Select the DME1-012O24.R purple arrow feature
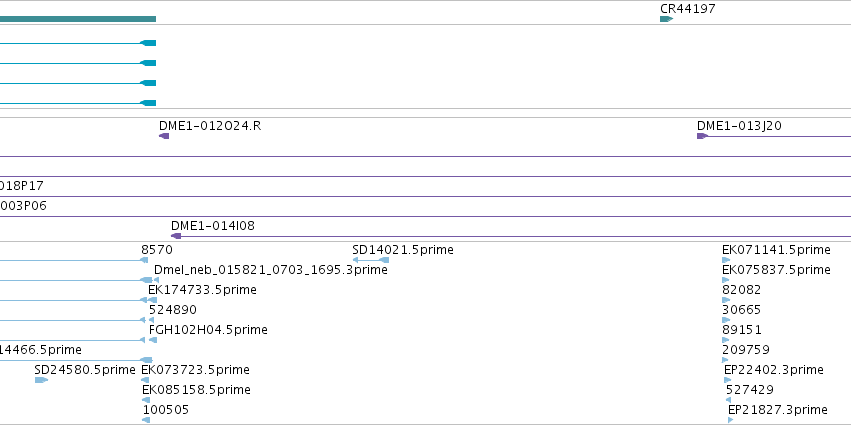The height and width of the screenshot is (425, 851). (x=164, y=136)
